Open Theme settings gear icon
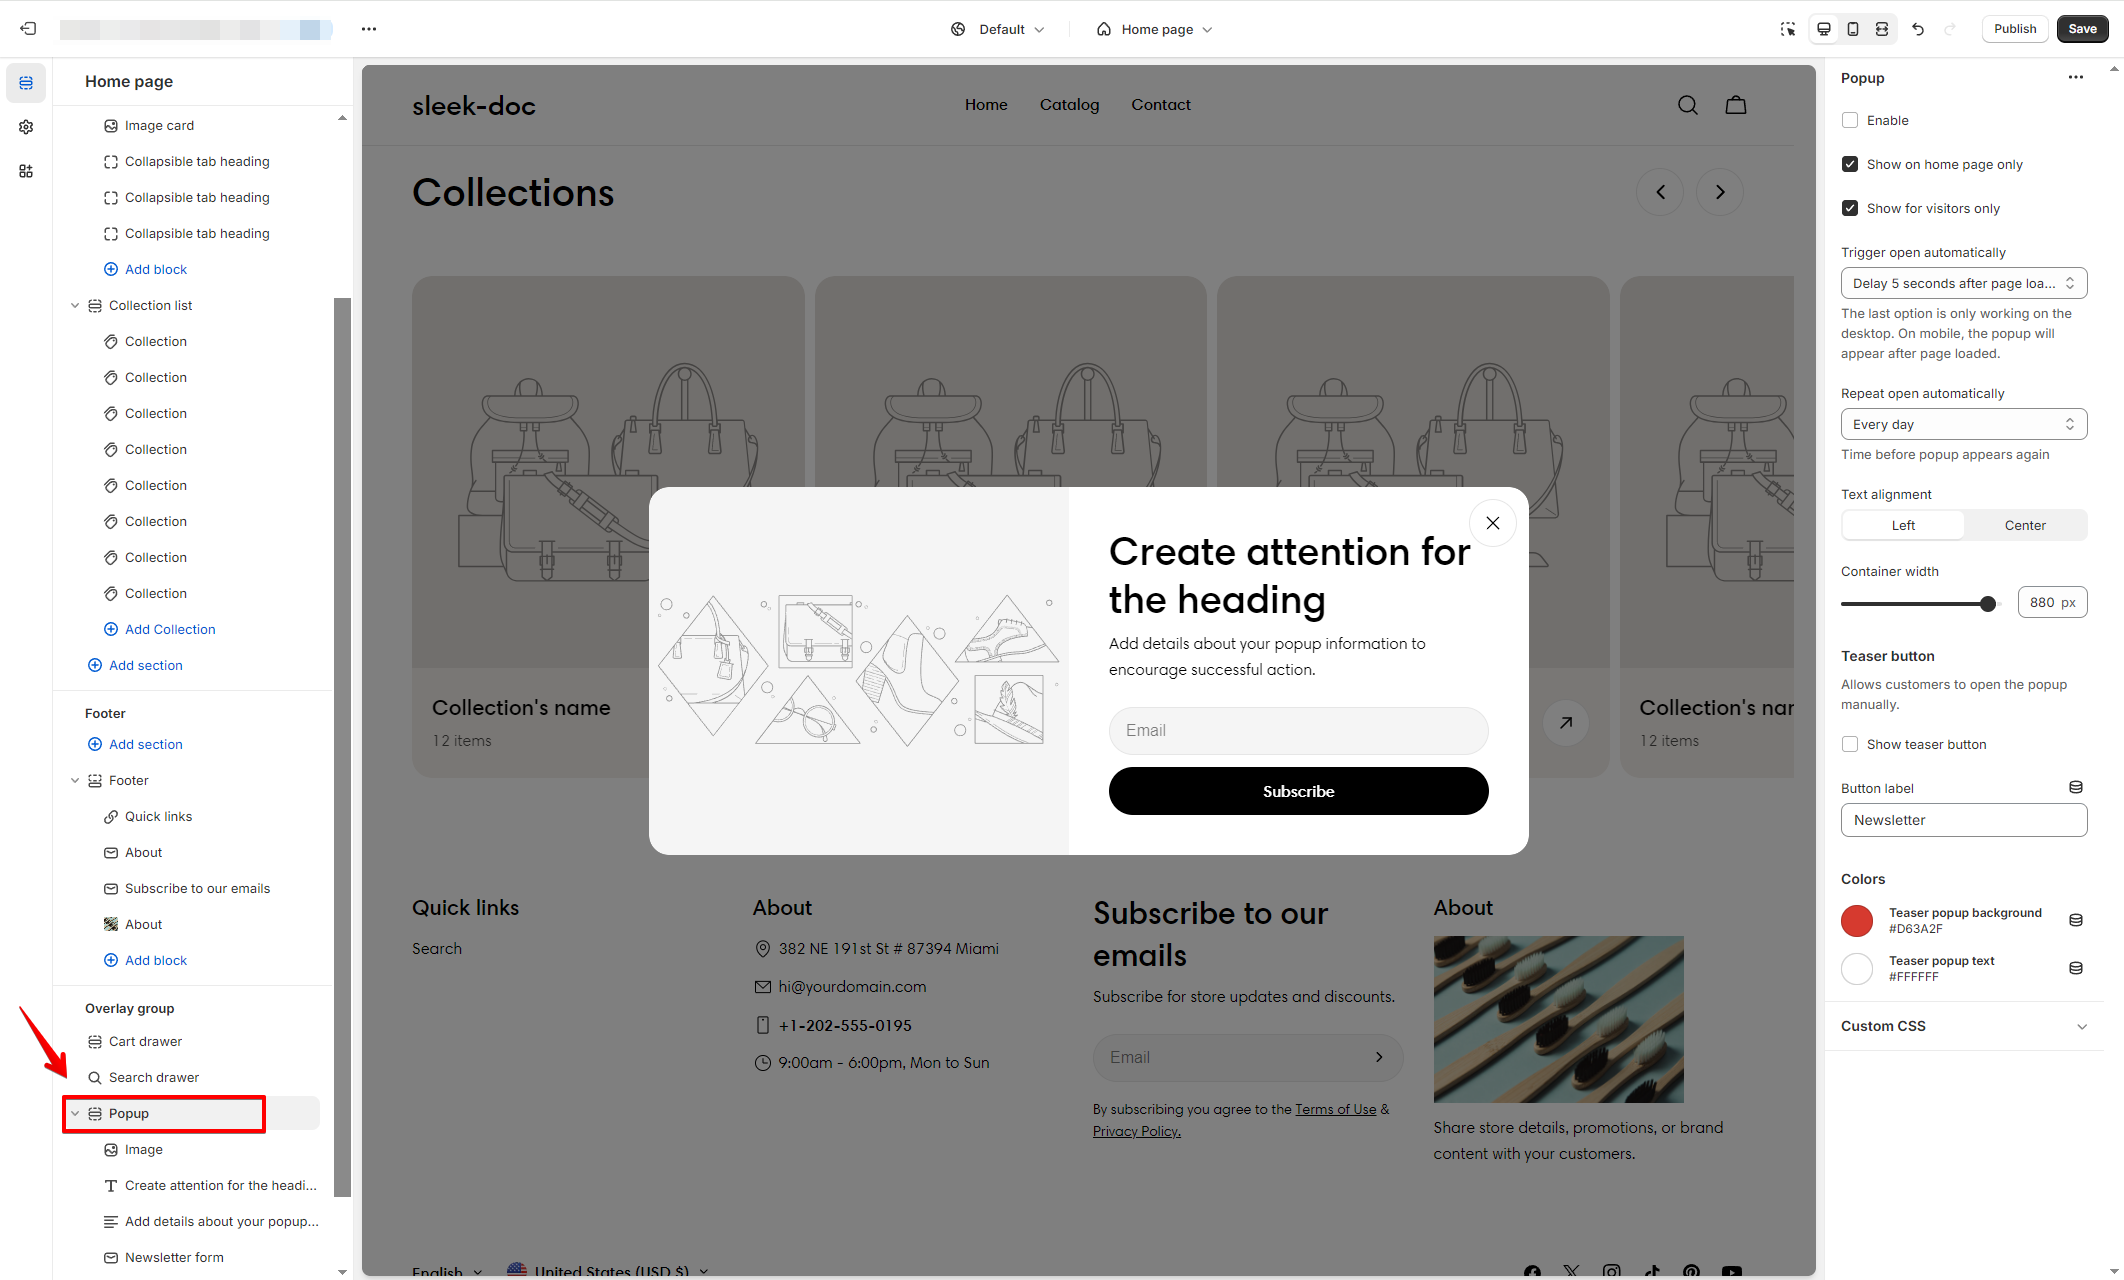 pyautogui.click(x=26, y=127)
